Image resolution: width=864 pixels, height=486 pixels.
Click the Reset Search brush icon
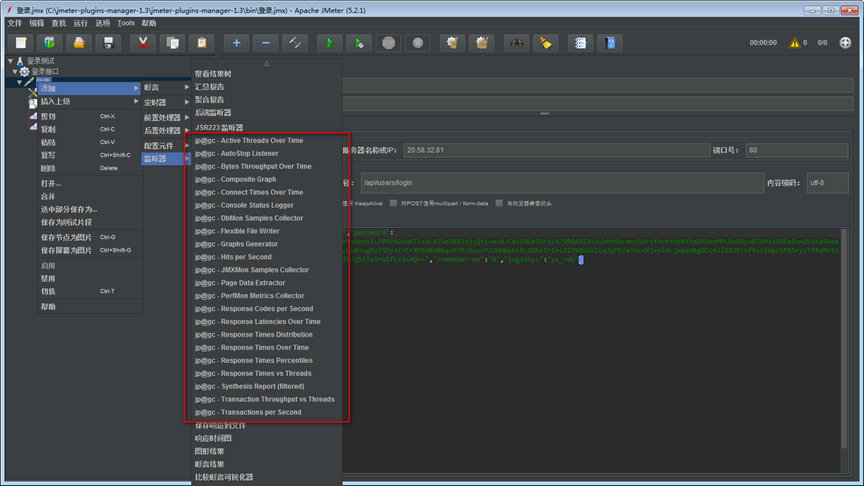point(546,43)
